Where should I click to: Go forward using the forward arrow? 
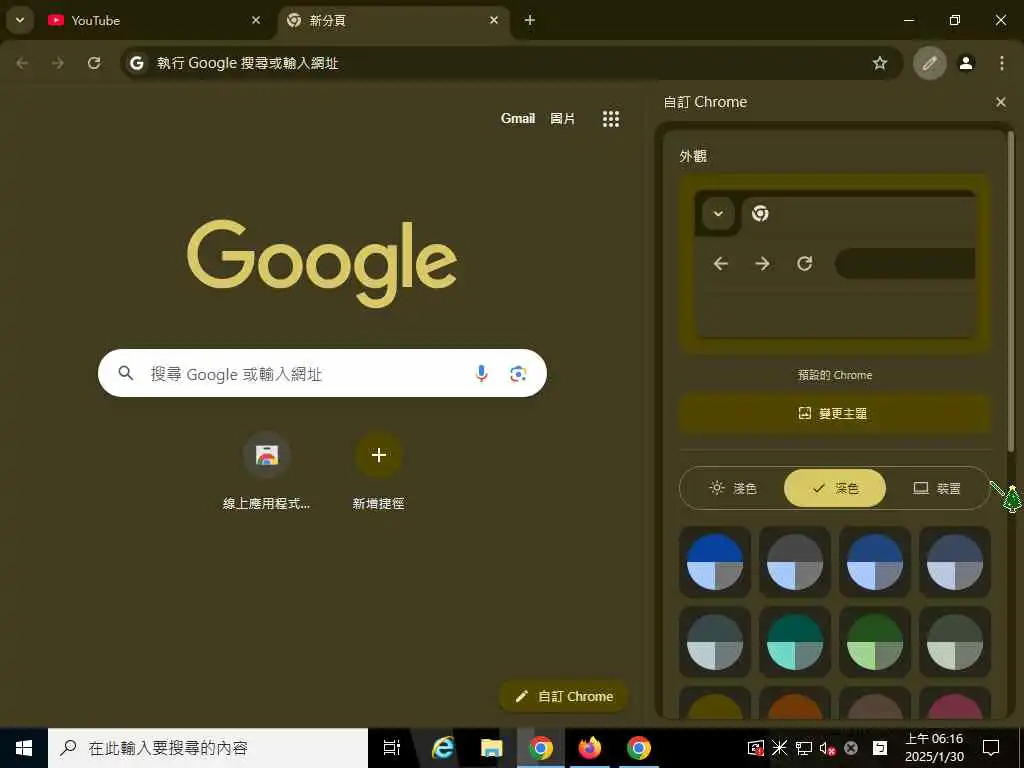[x=58, y=63]
